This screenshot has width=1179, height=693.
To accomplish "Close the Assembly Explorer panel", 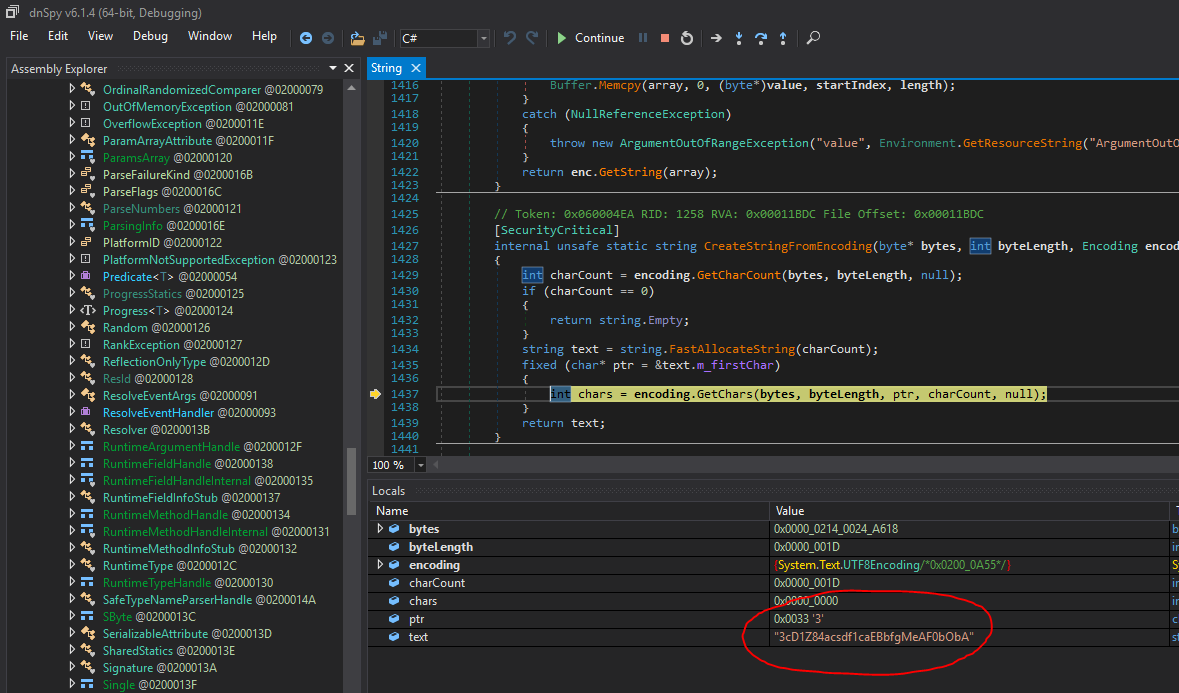I will tap(349, 68).
